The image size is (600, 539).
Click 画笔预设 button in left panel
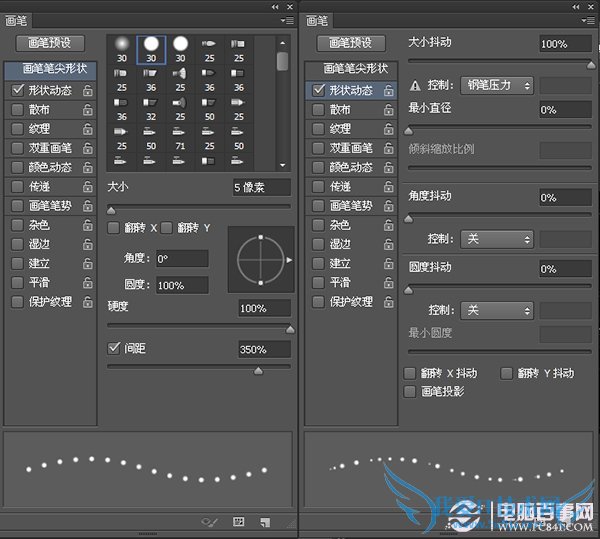[50, 43]
